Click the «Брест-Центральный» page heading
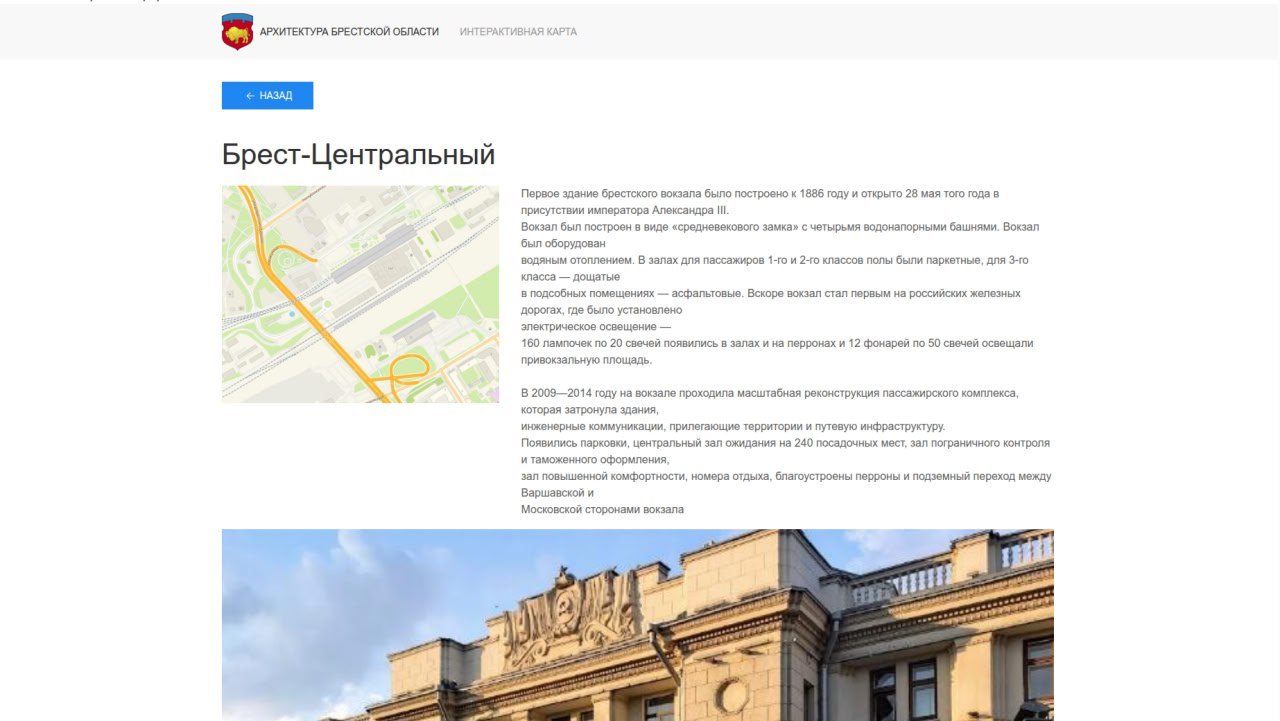Viewport: 1280px width, 721px height. coord(358,155)
